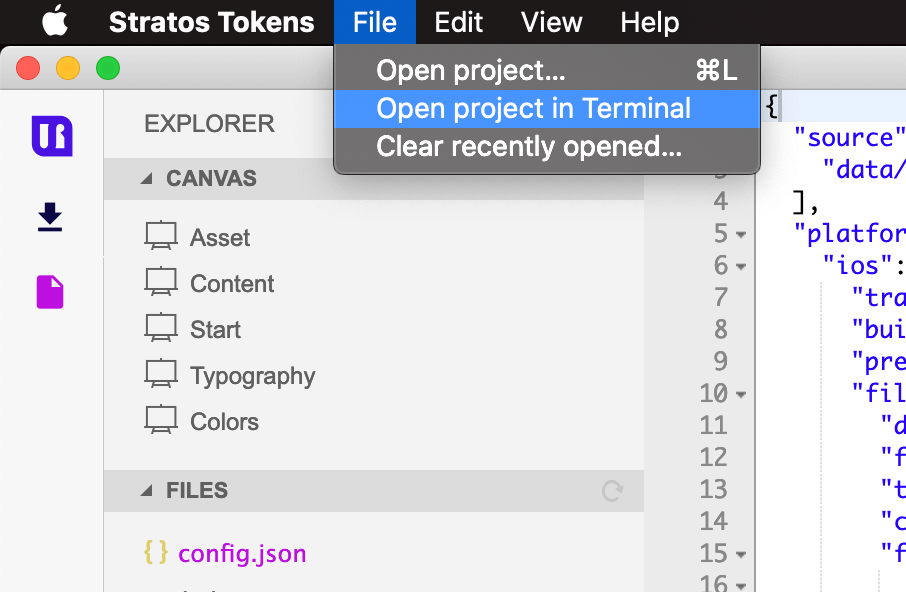Click the EXPLORER panel heading
The height and width of the screenshot is (592, 906).
(x=209, y=124)
